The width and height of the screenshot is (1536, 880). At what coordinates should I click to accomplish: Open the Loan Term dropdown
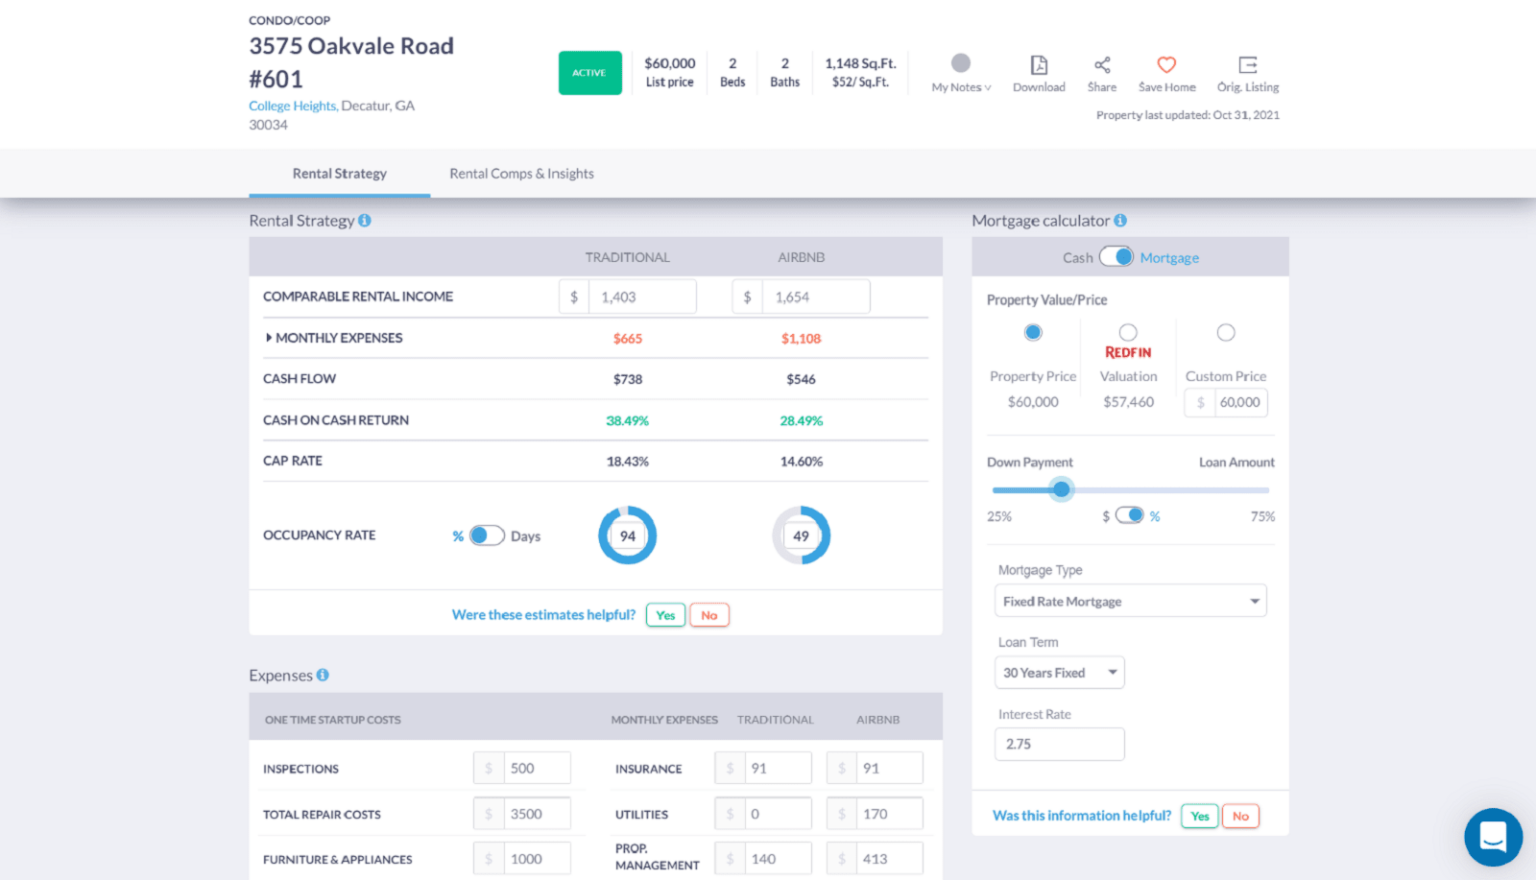[x=1059, y=673]
